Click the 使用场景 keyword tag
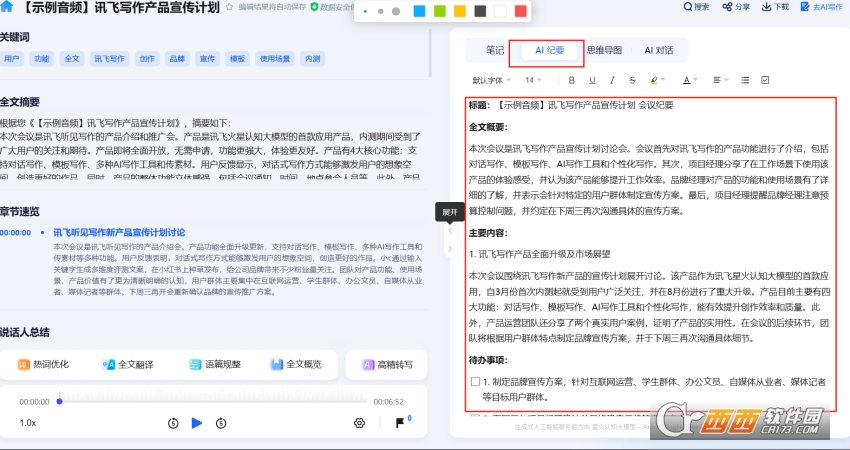The width and height of the screenshot is (850, 450). pyautogui.click(x=275, y=59)
